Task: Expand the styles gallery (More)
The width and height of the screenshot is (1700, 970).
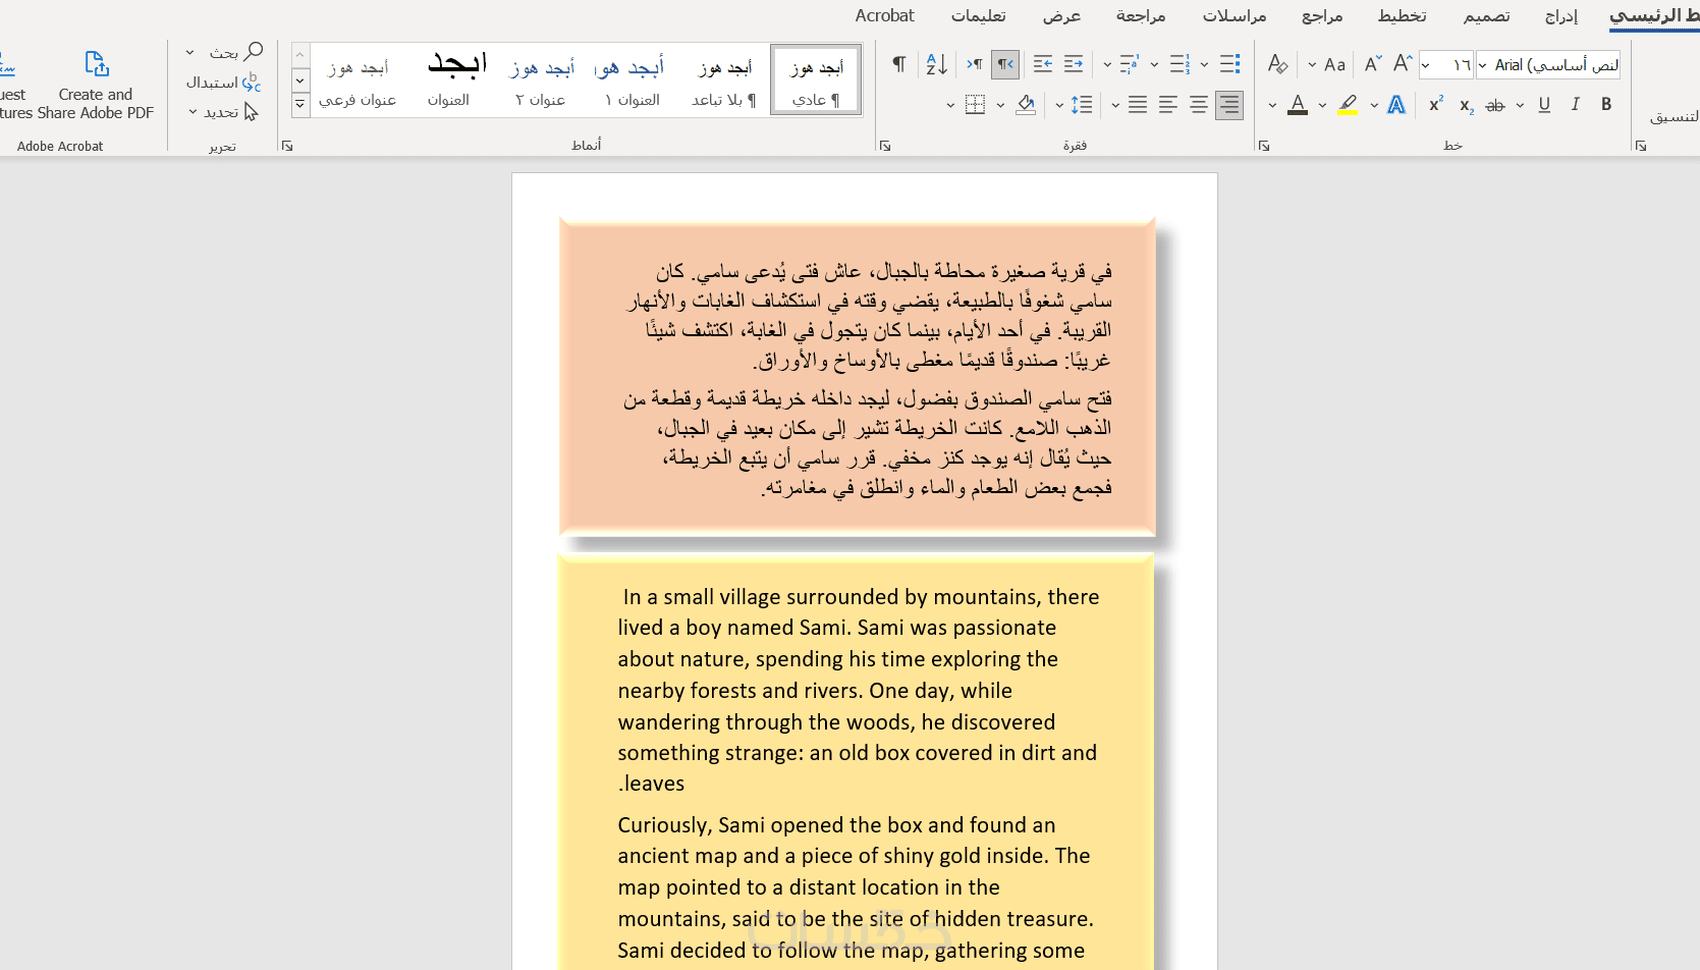Action: click(300, 103)
